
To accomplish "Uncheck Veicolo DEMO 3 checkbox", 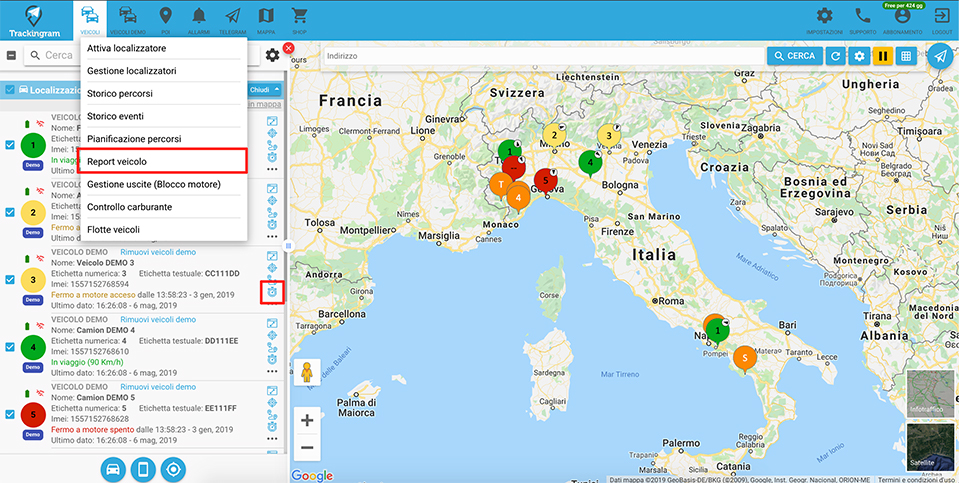I will [x=10, y=279].
